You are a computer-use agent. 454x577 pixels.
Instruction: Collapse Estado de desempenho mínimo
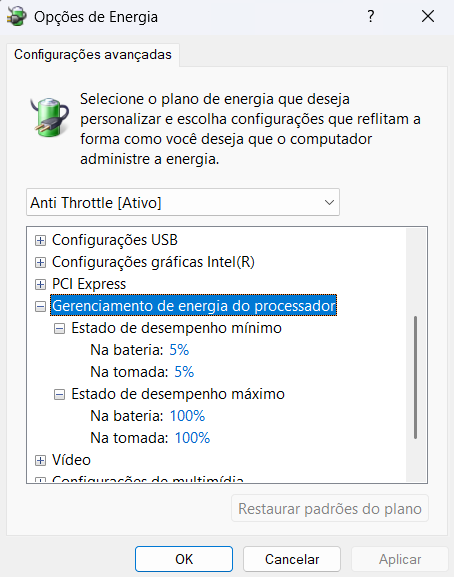click(59, 328)
